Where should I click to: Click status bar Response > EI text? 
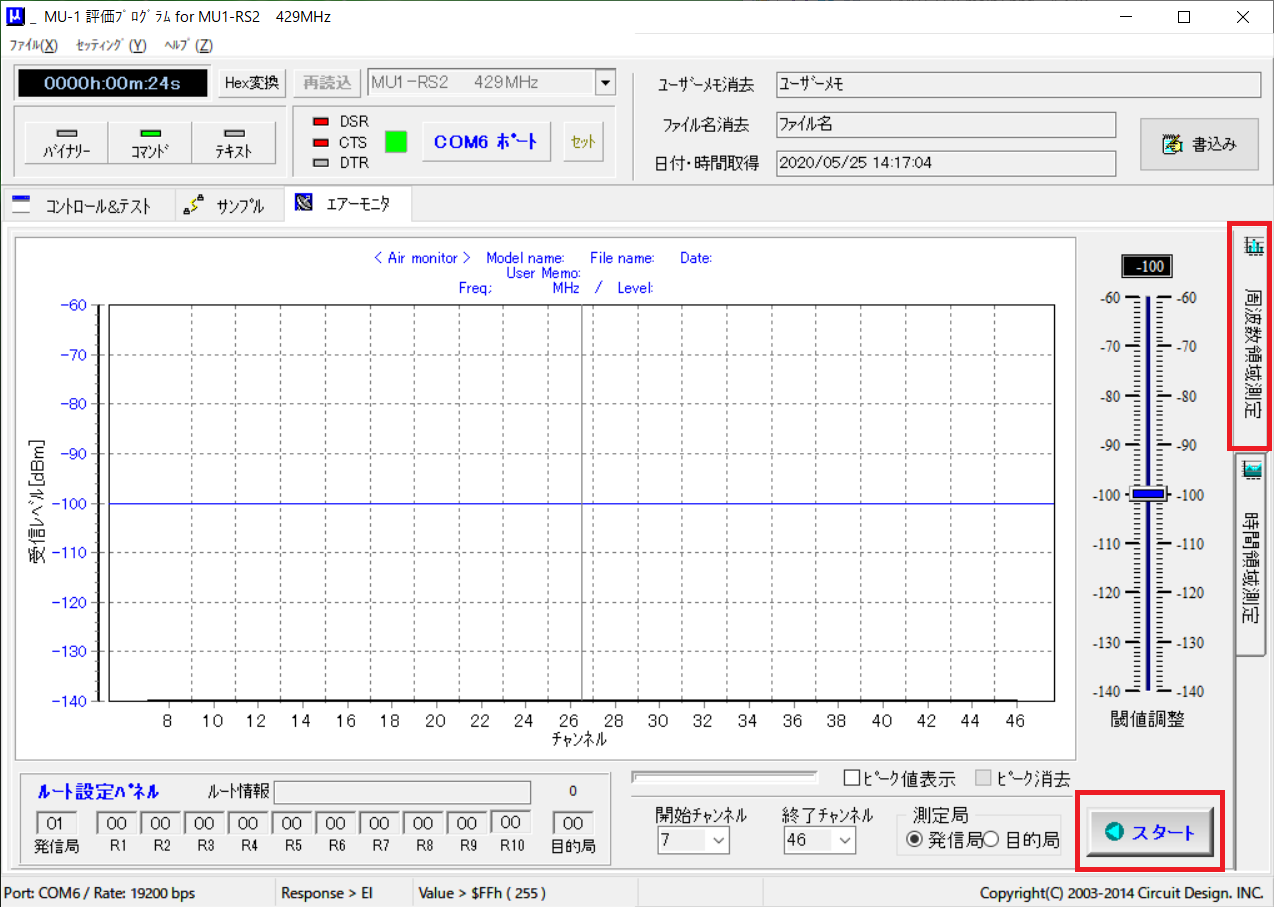(x=326, y=893)
